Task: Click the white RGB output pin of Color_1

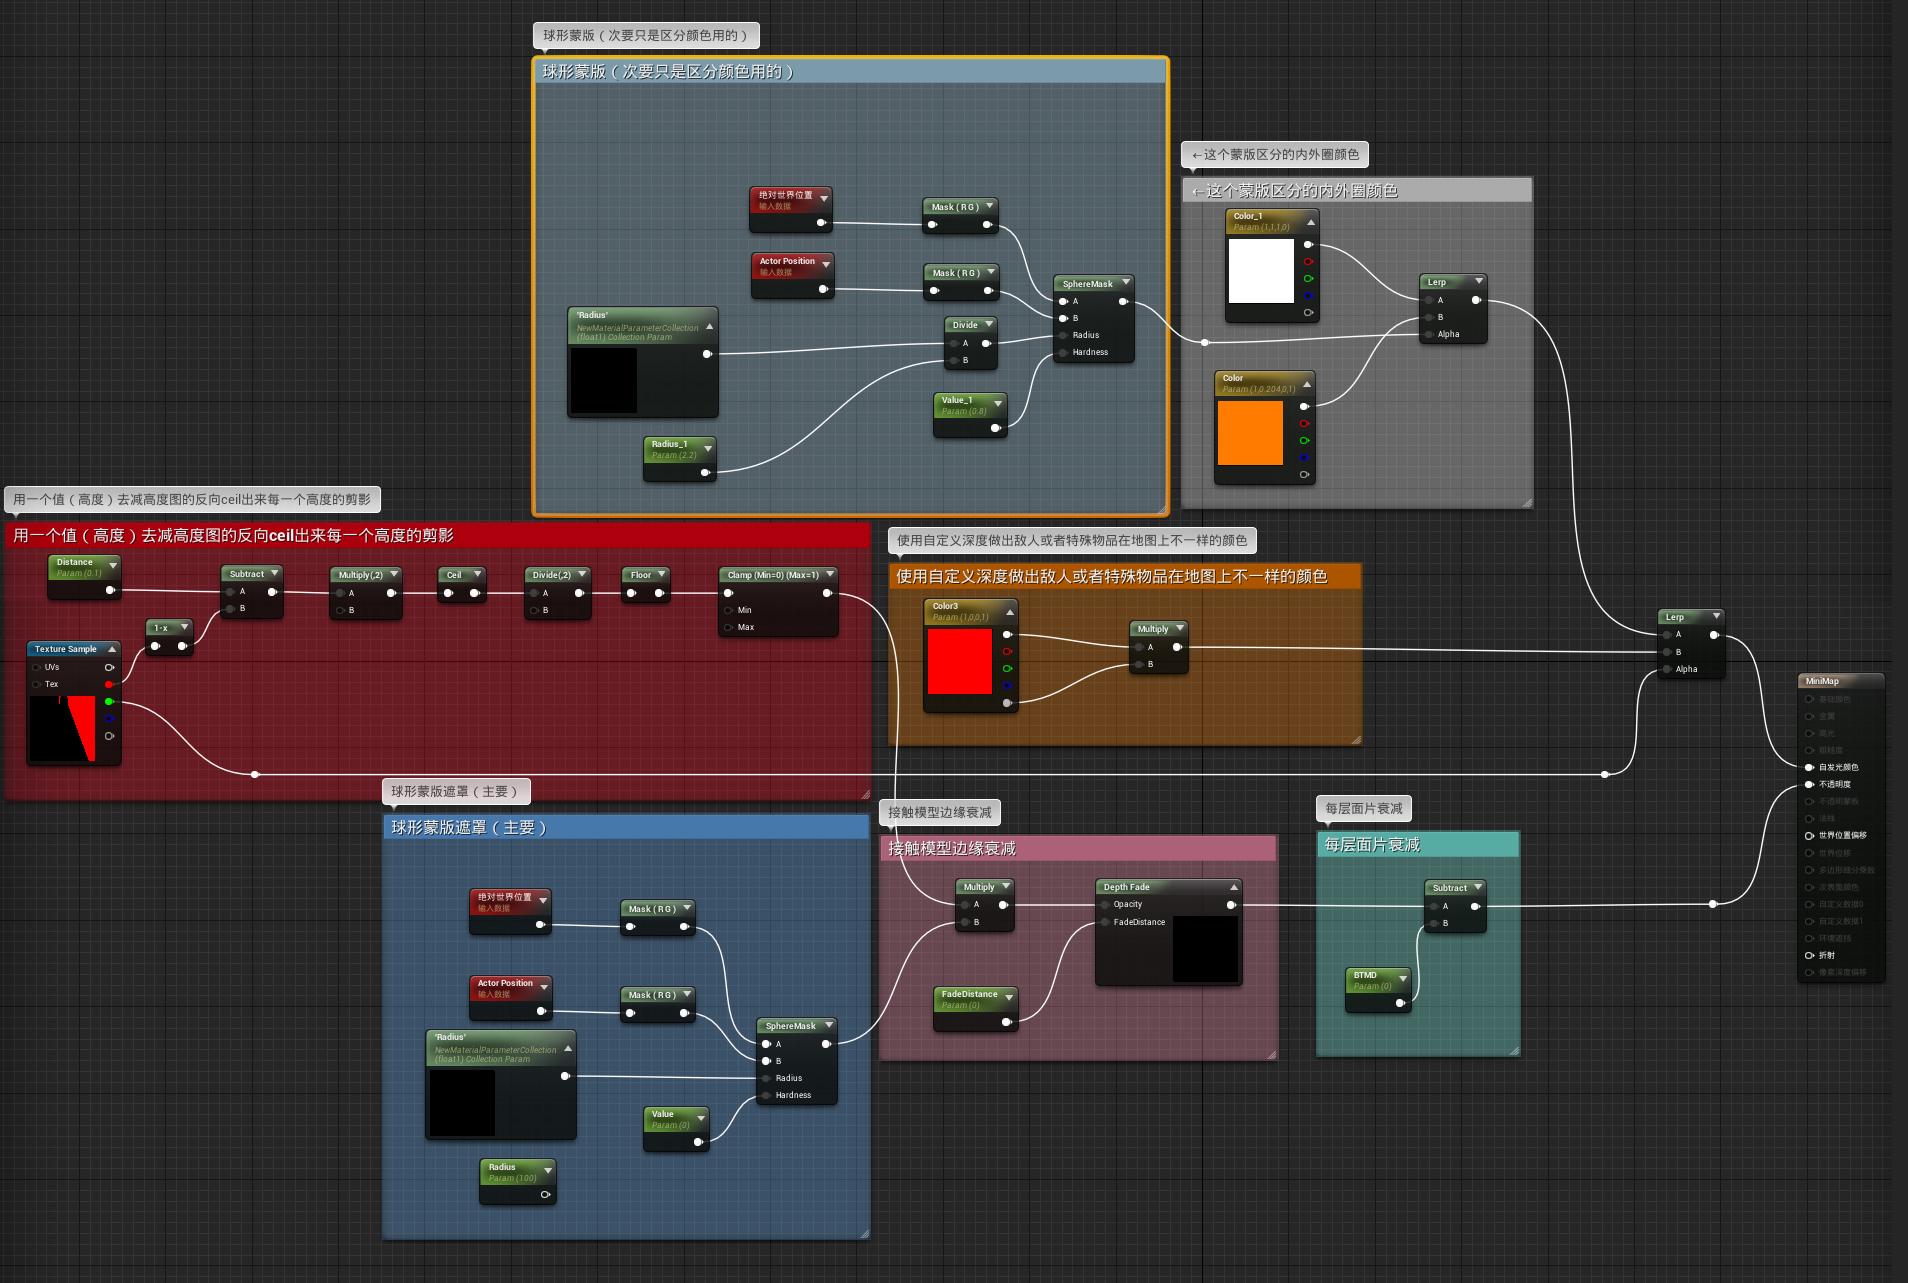Action: click(x=1308, y=244)
